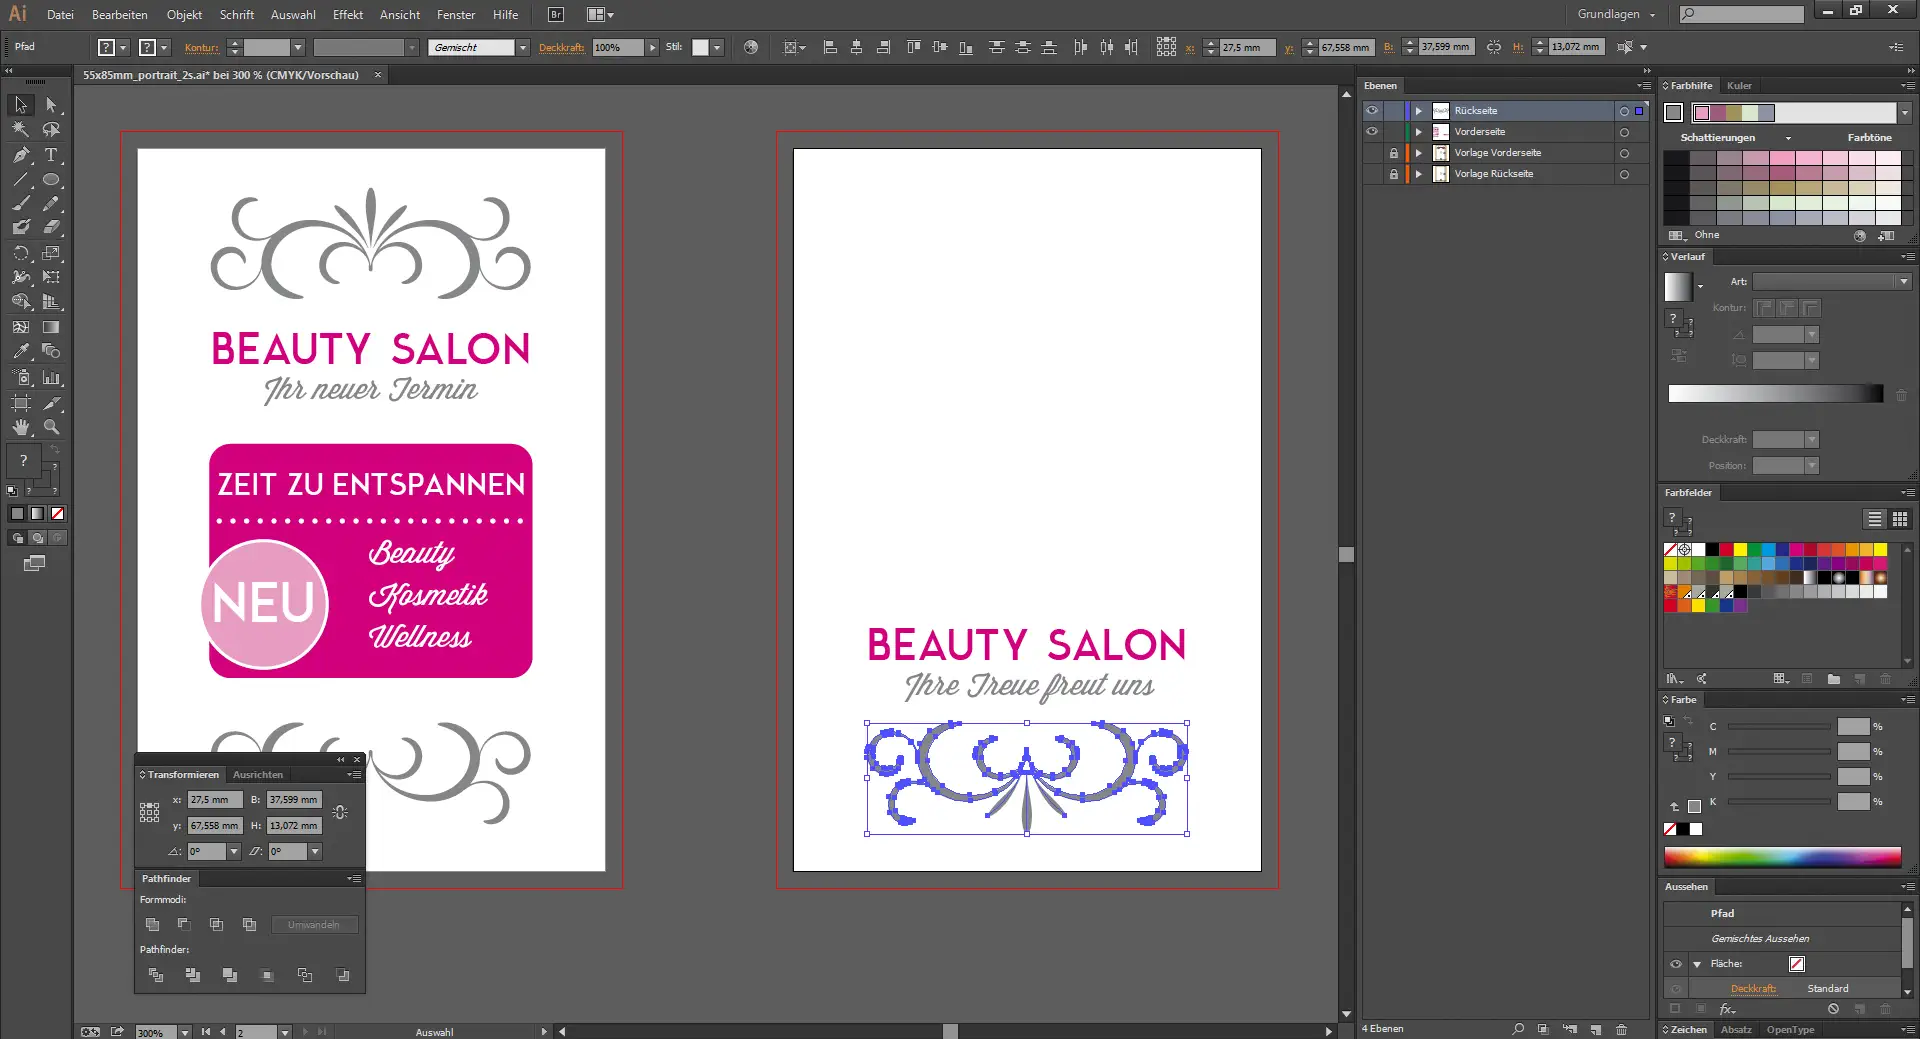Click the Umwandeln button in Pathfinder
The height and width of the screenshot is (1039, 1920).
(x=314, y=925)
